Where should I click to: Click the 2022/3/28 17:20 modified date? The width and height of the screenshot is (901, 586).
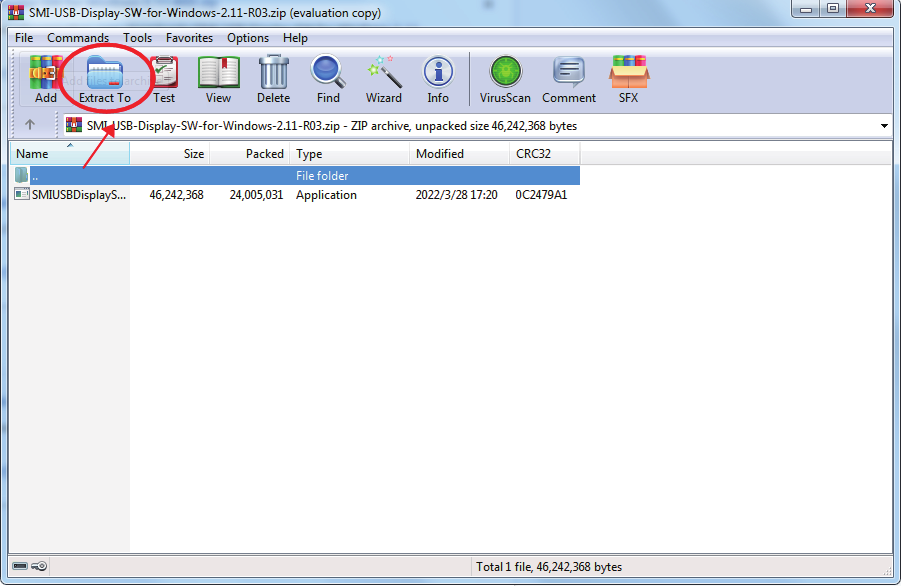point(456,195)
